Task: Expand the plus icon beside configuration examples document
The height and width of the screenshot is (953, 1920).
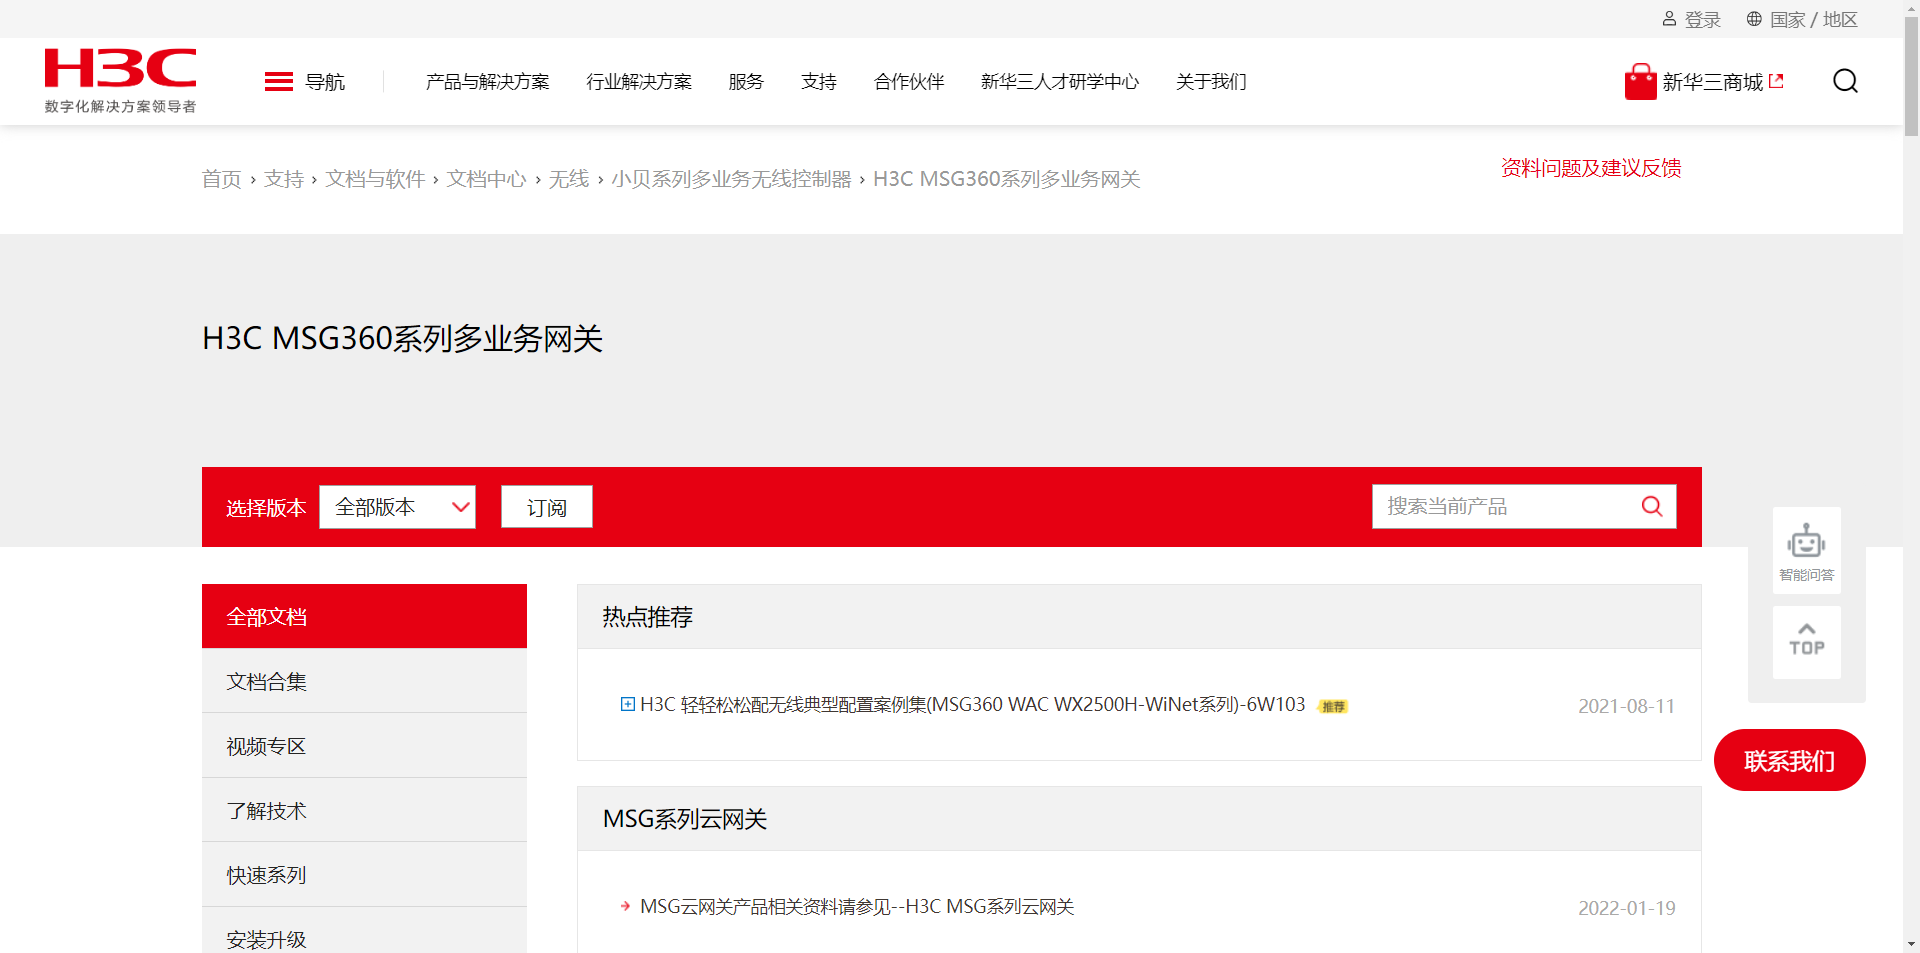Action: [628, 705]
